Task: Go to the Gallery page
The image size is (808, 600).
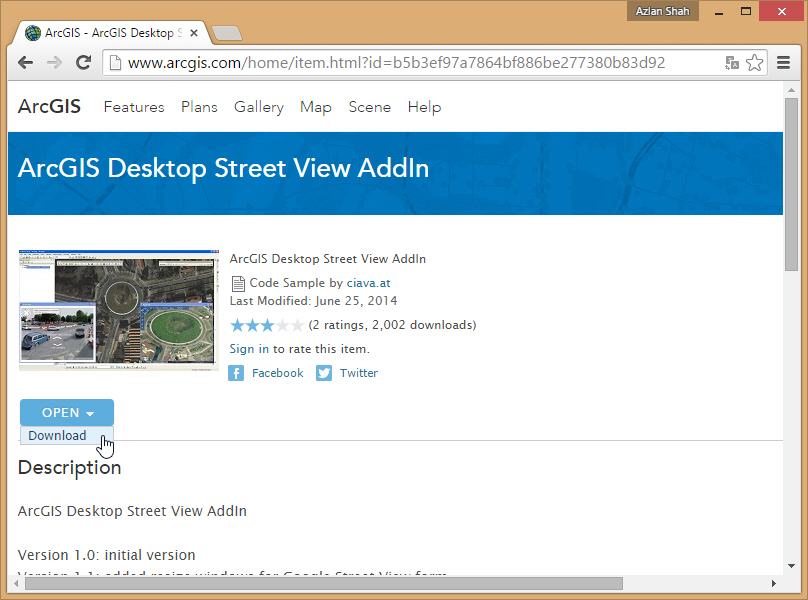Action: pos(259,107)
